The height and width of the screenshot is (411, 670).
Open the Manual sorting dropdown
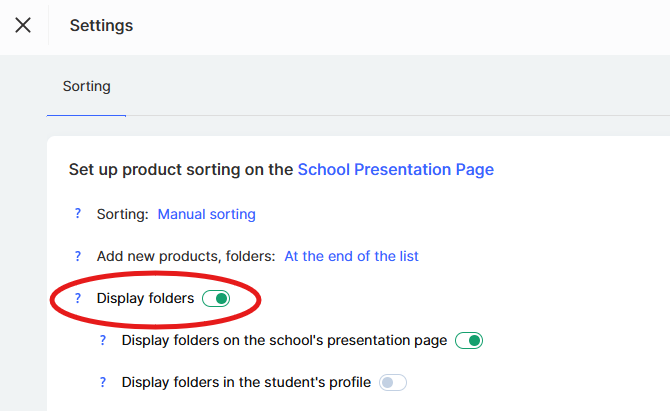(206, 214)
